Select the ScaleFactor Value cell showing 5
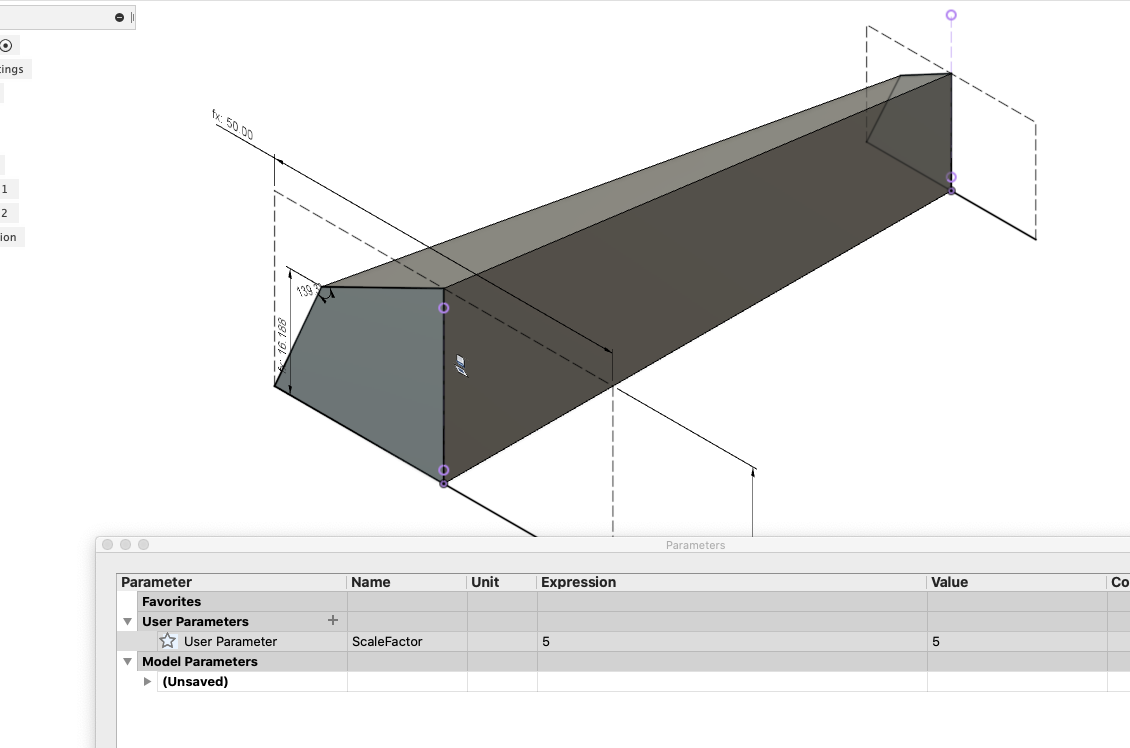Screen dimensions: 1130x748 point(1017,641)
